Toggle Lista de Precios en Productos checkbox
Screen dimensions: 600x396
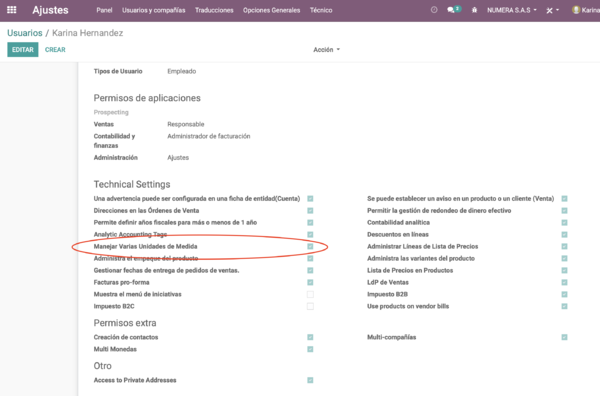pyautogui.click(x=564, y=271)
